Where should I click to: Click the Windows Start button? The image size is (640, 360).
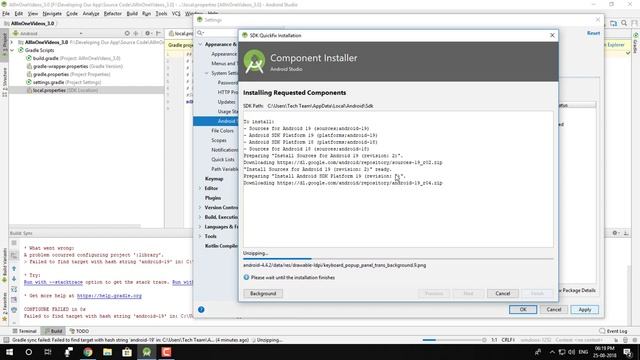9,352
